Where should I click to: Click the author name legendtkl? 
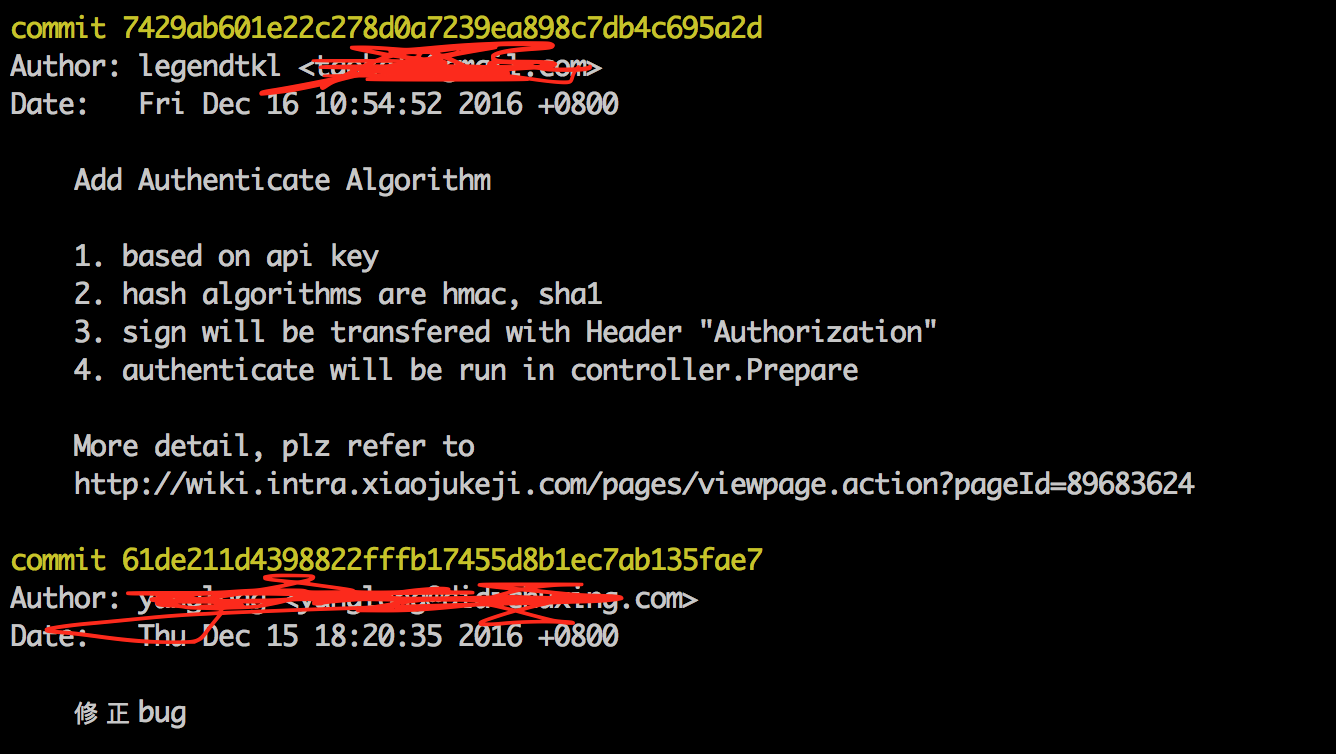click(210, 67)
